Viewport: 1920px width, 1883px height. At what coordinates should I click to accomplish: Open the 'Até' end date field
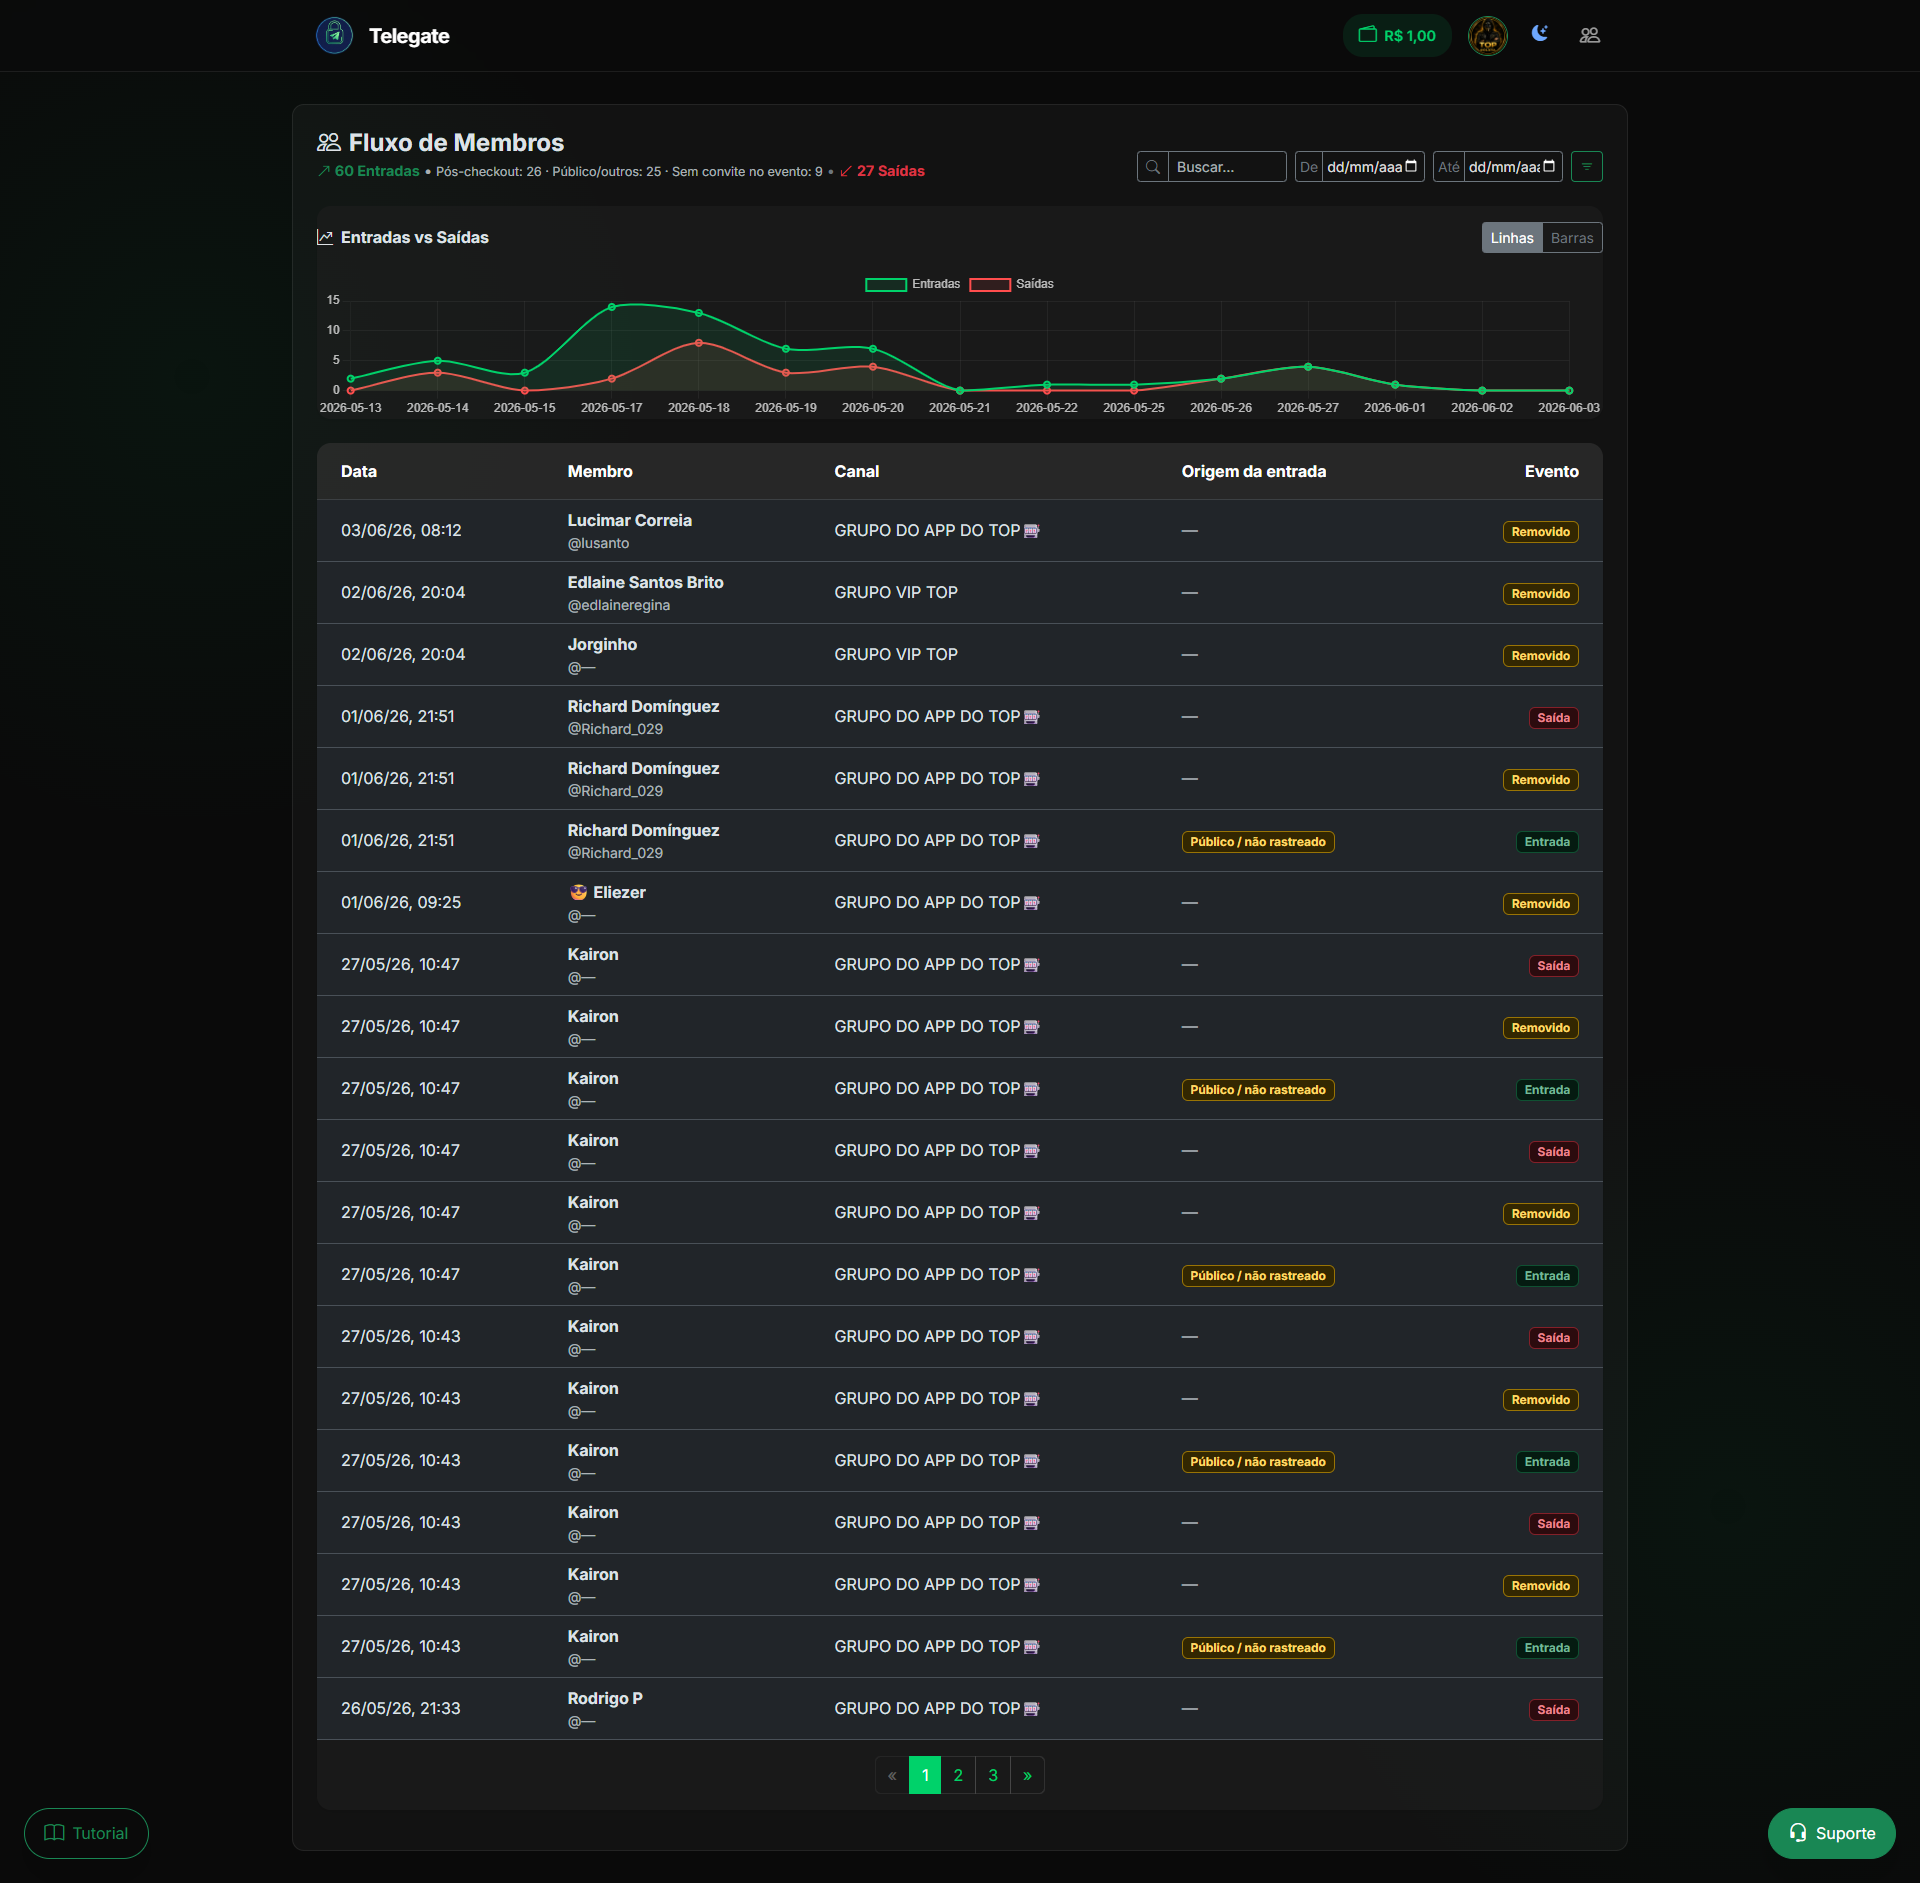click(x=1512, y=167)
